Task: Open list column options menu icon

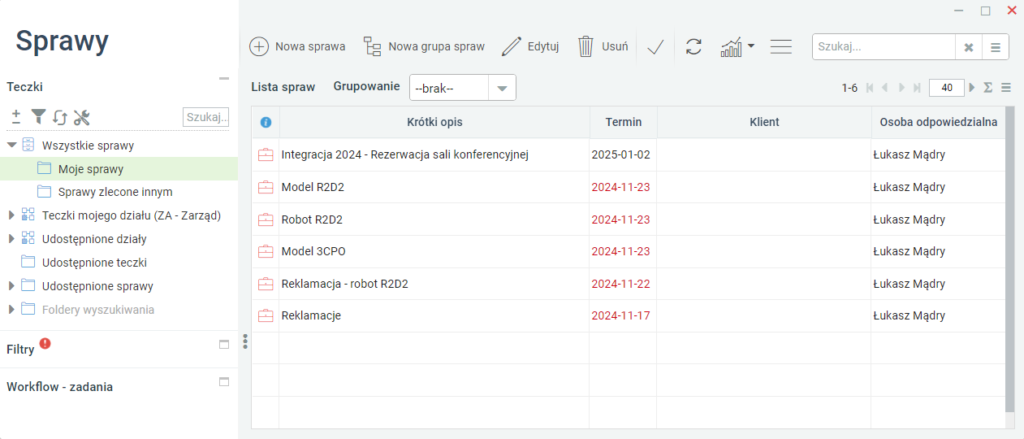Action: (1006, 88)
